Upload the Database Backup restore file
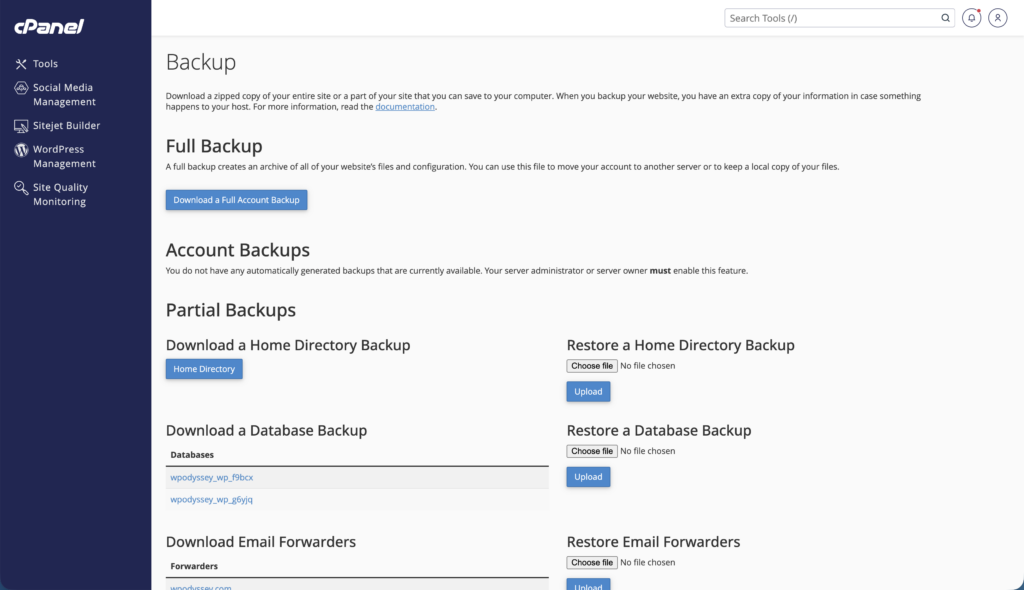The height and width of the screenshot is (590, 1024). [588, 477]
